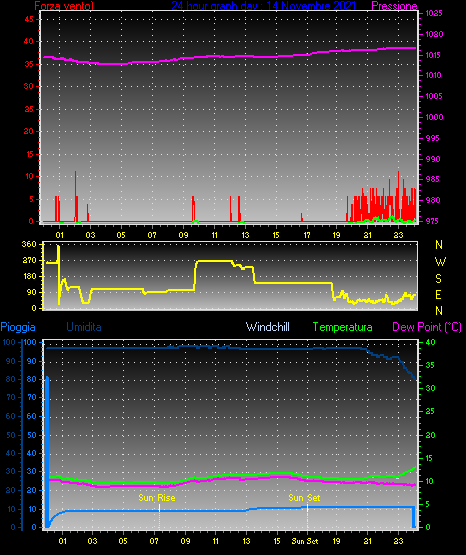466x555 pixels.
Task: Click the Temperatura legend label
Action: click(x=343, y=327)
